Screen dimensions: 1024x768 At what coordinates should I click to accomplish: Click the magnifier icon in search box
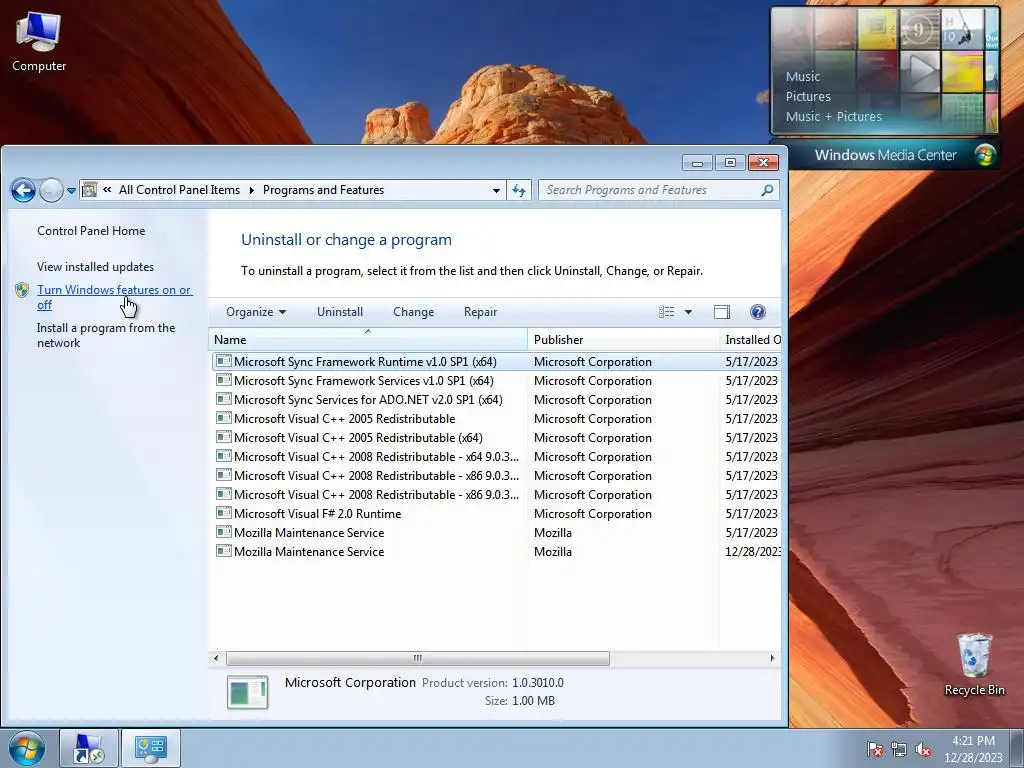(x=767, y=190)
